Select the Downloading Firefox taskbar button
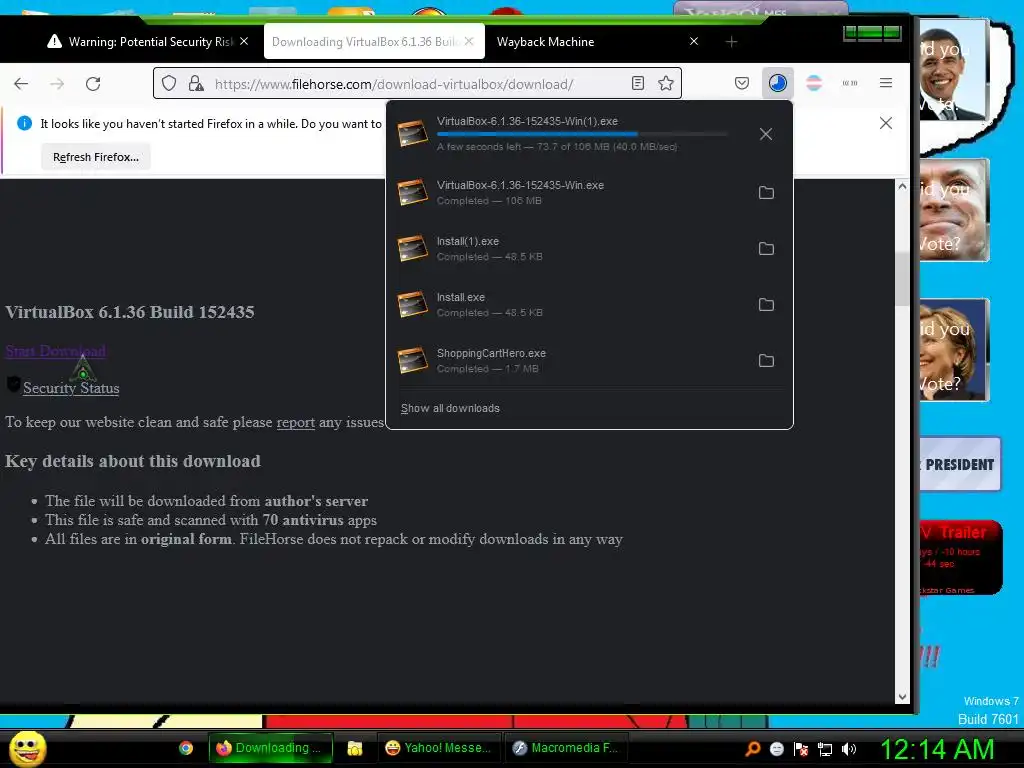 point(271,748)
